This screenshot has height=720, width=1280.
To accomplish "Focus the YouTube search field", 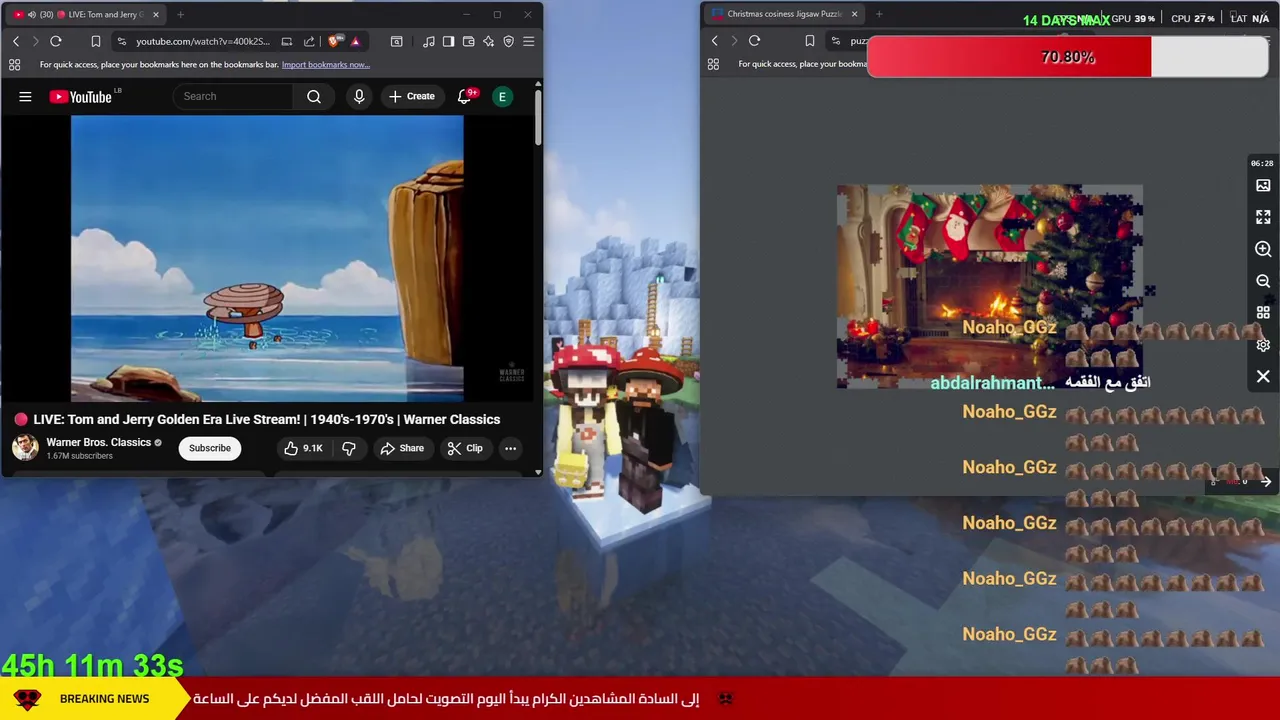I will [x=234, y=96].
